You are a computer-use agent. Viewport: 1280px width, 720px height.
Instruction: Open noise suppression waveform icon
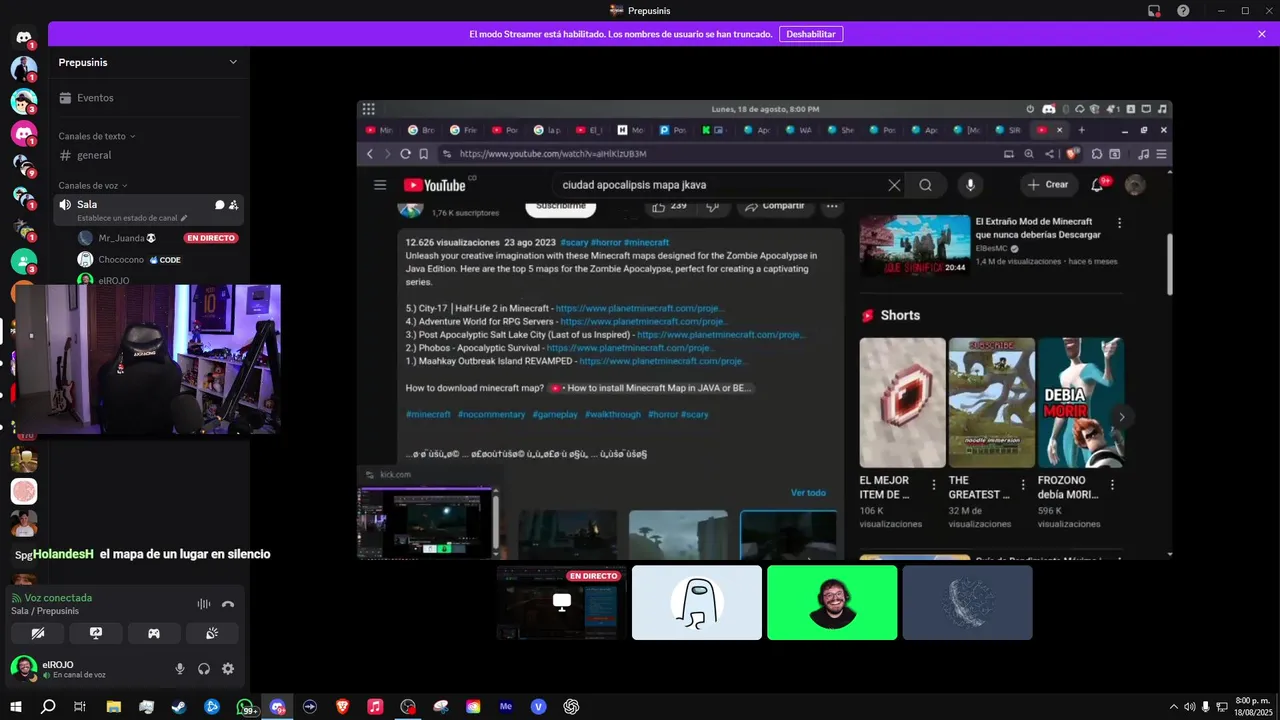tap(204, 604)
